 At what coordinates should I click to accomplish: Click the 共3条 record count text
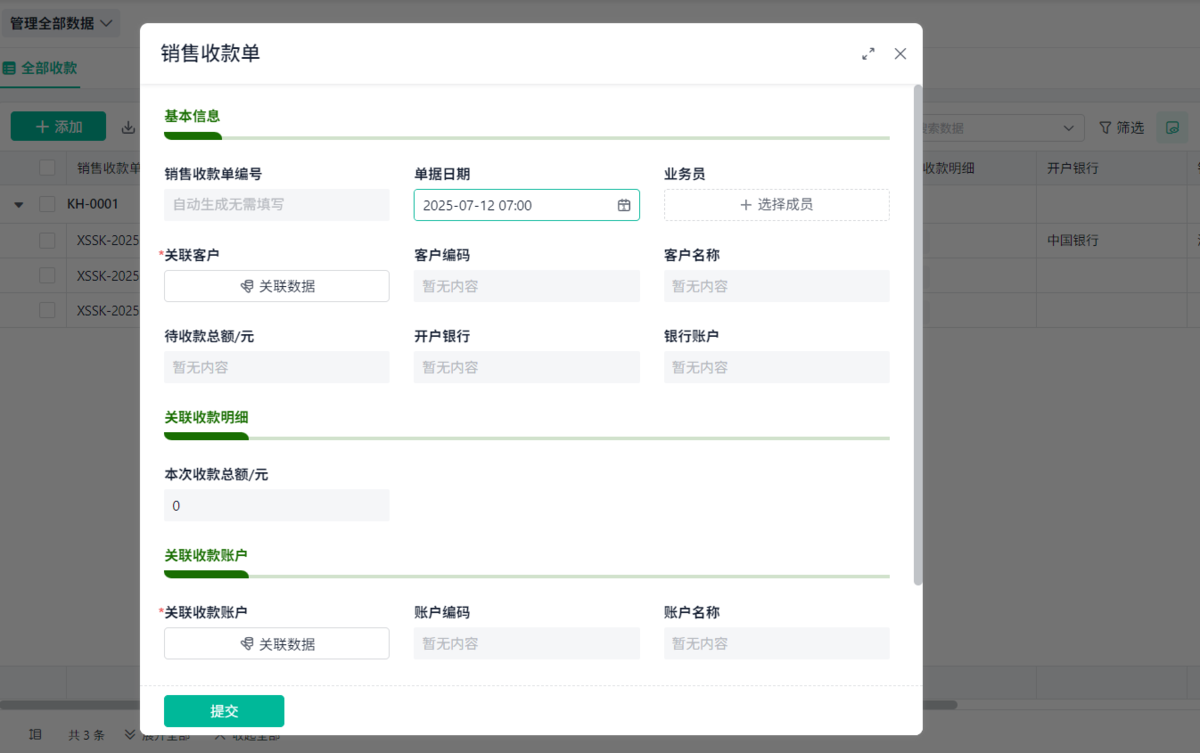point(86,735)
